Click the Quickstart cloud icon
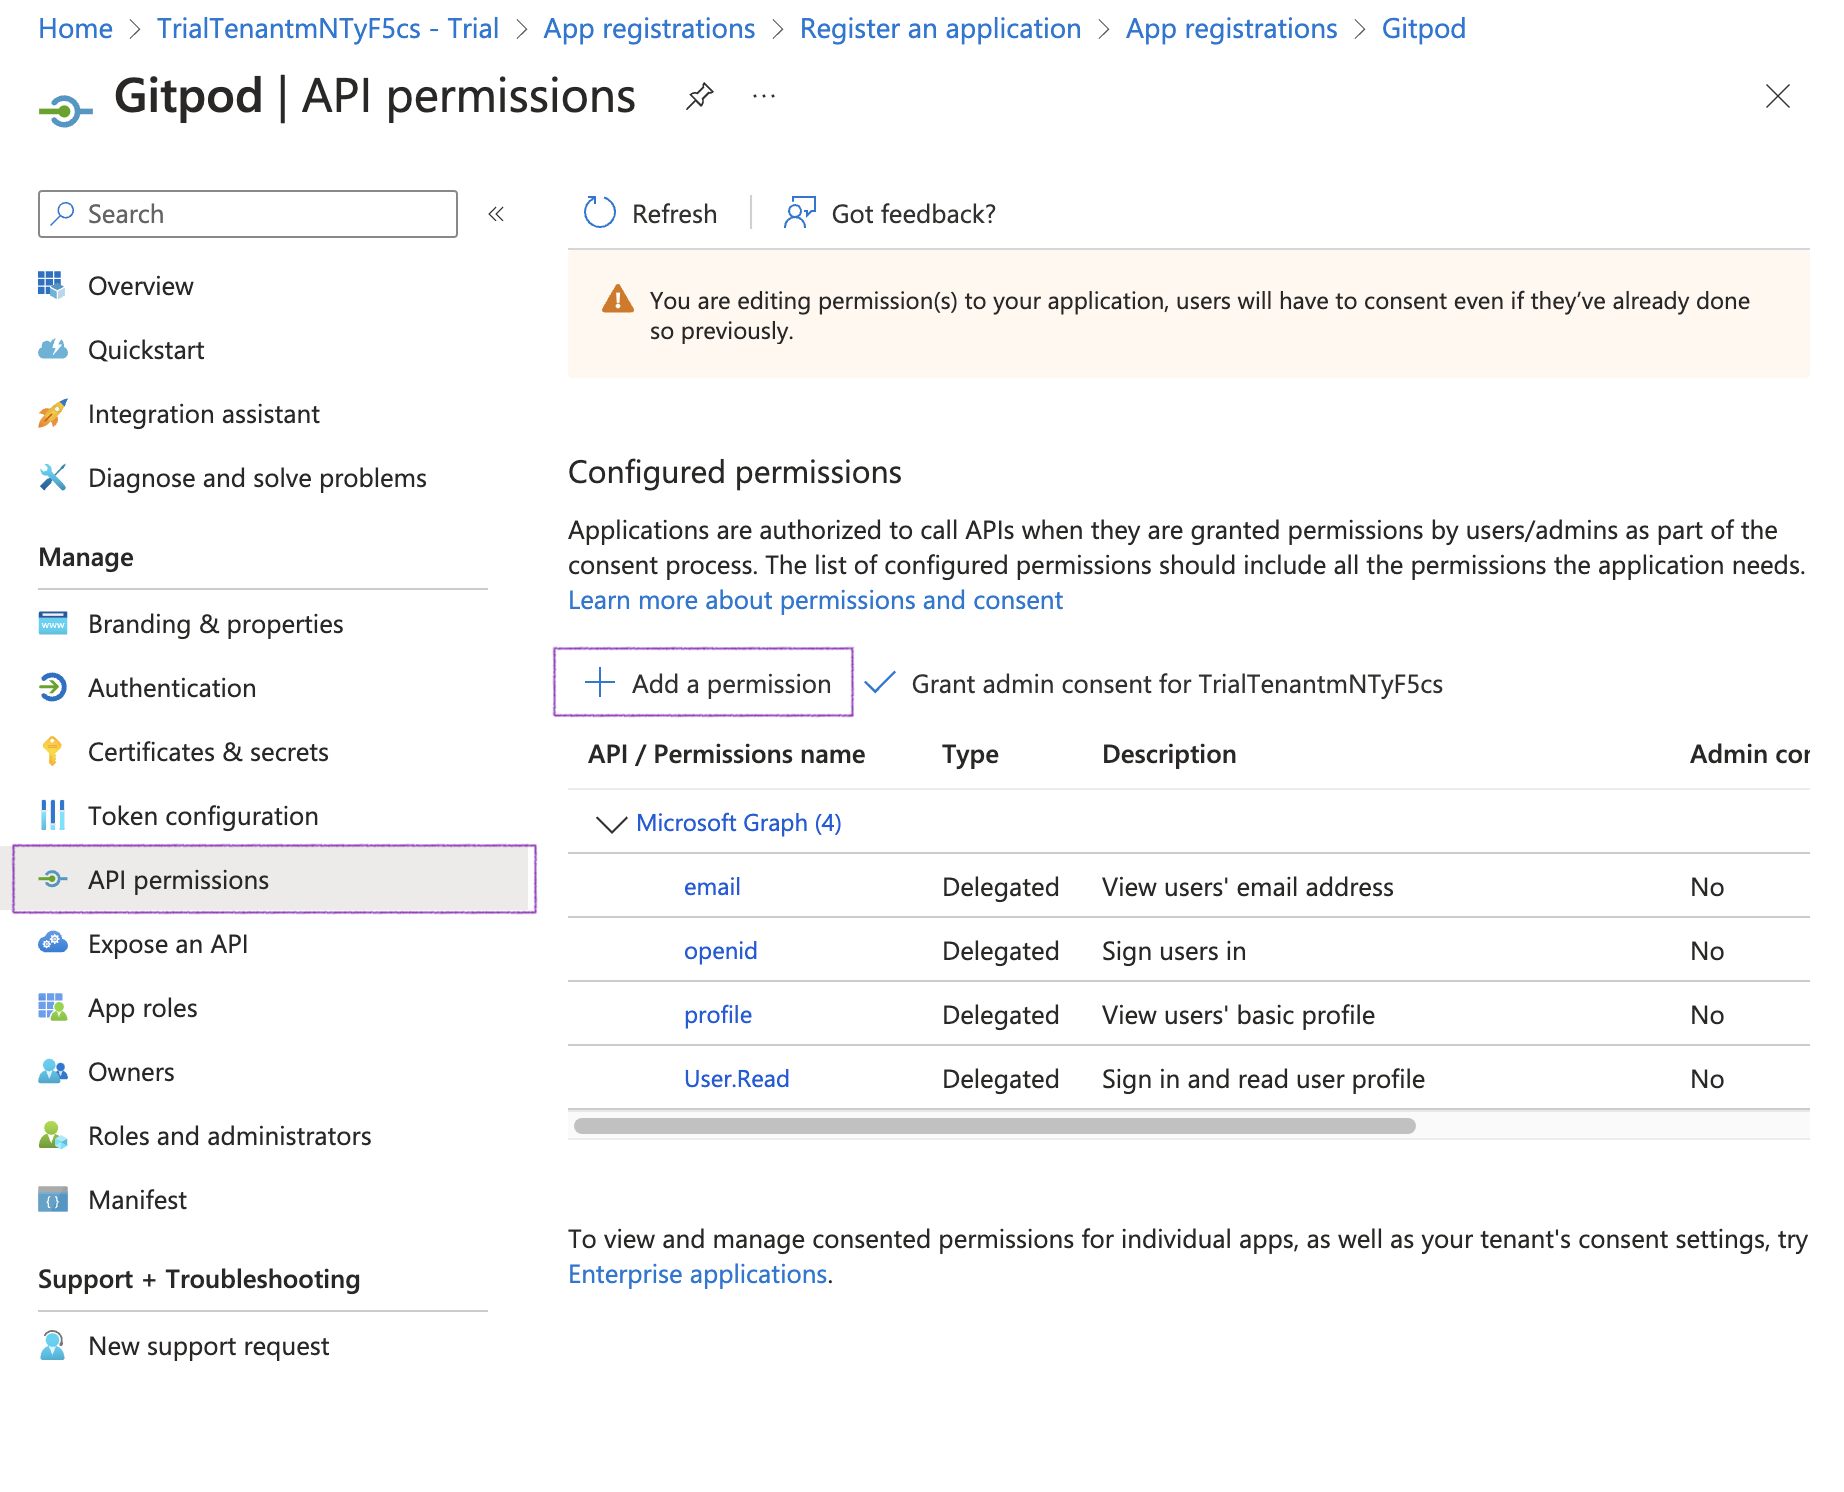Image resolution: width=1844 pixels, height=1492 pixels. pyautogui.click(x=53, y=350)
